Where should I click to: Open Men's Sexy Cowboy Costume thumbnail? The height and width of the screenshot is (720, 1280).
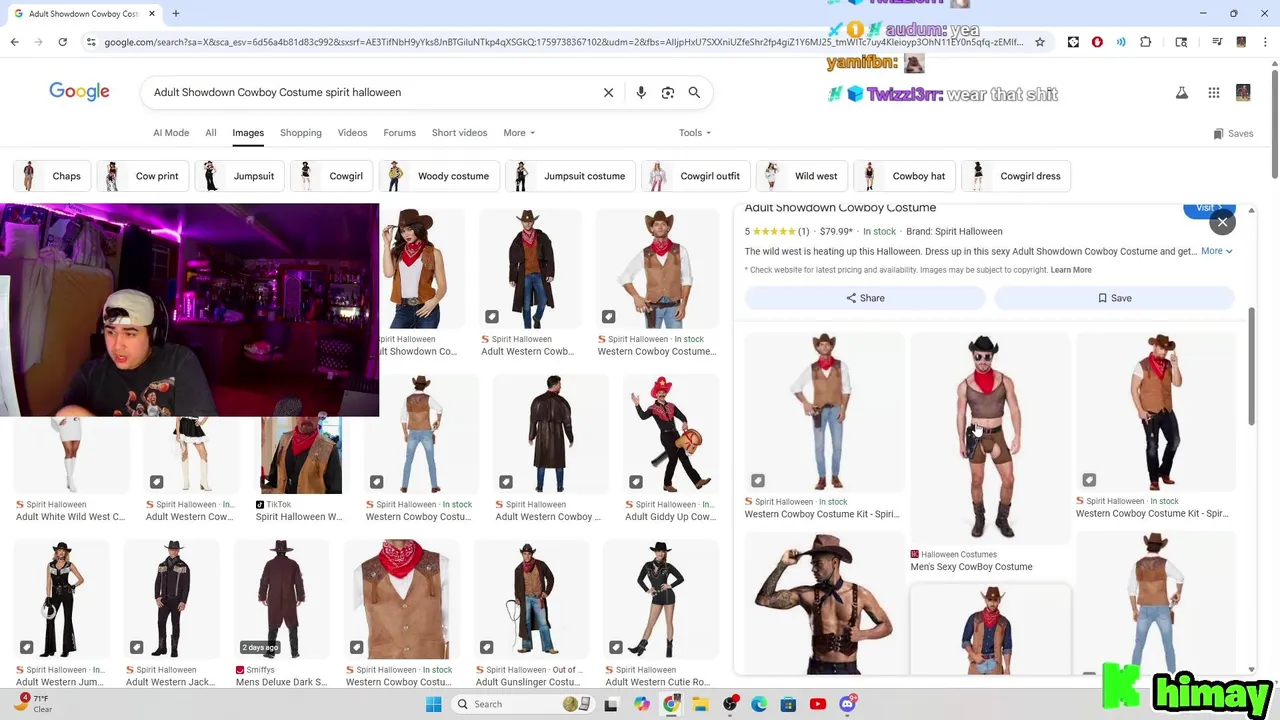pos(989,437)
